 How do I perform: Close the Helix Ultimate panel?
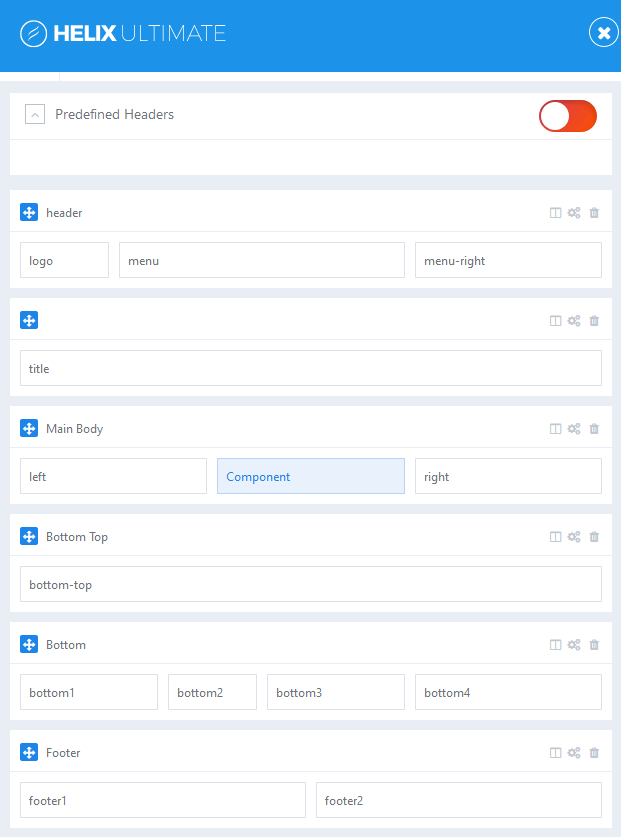tap(603, 33)
